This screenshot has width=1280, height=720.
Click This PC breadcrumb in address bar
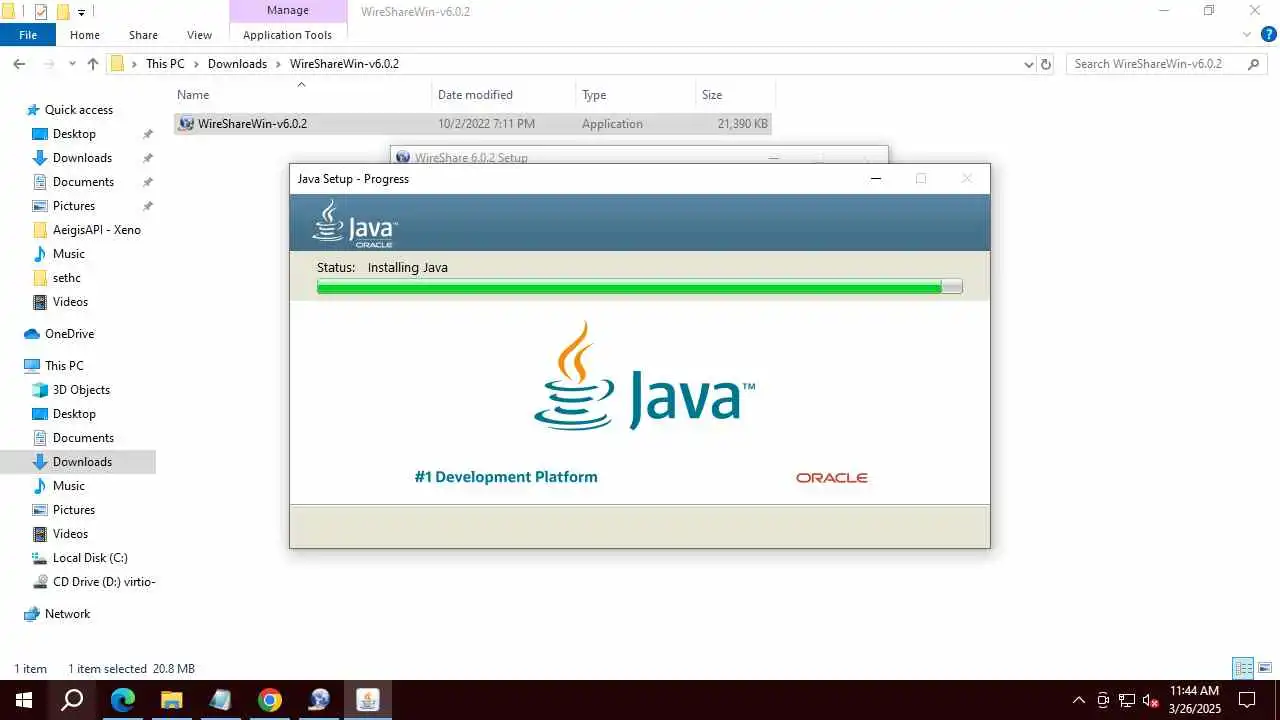point(165,64)
